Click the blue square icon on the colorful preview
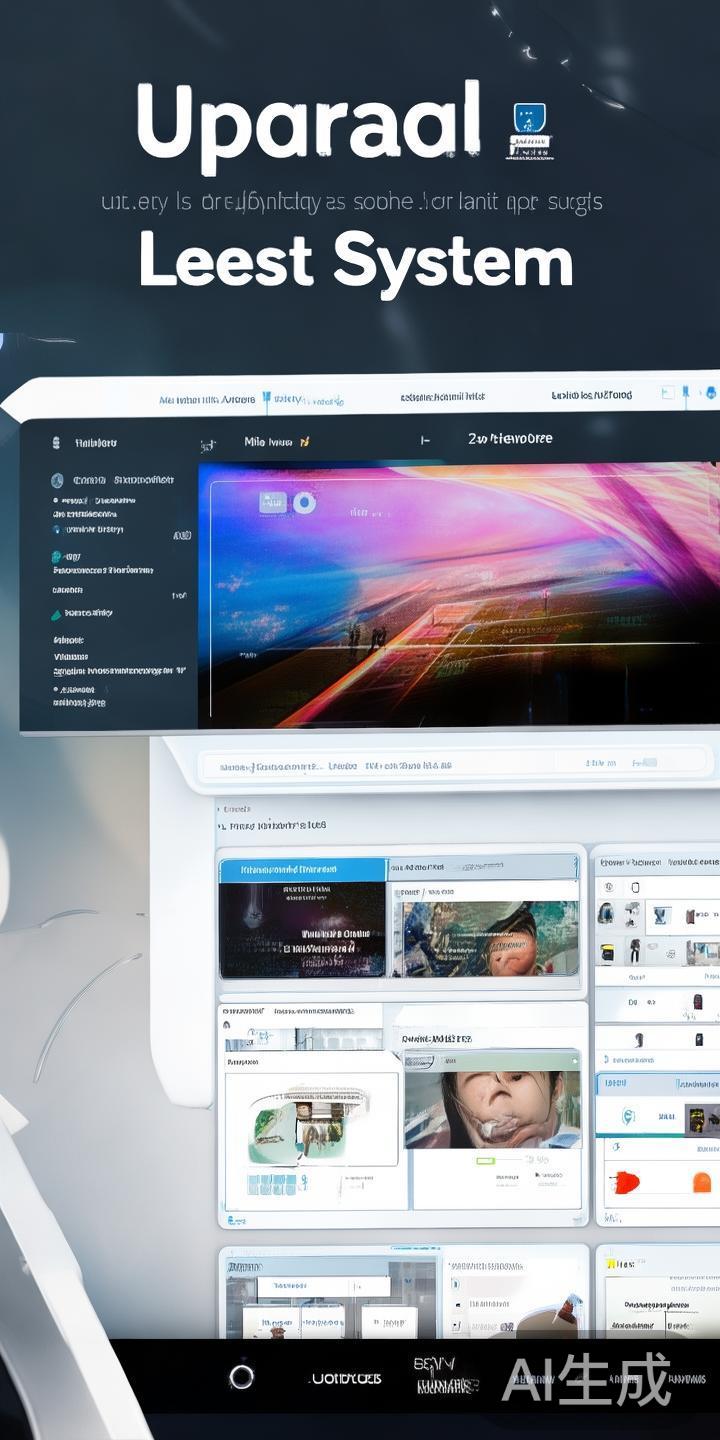 [272, 502]
